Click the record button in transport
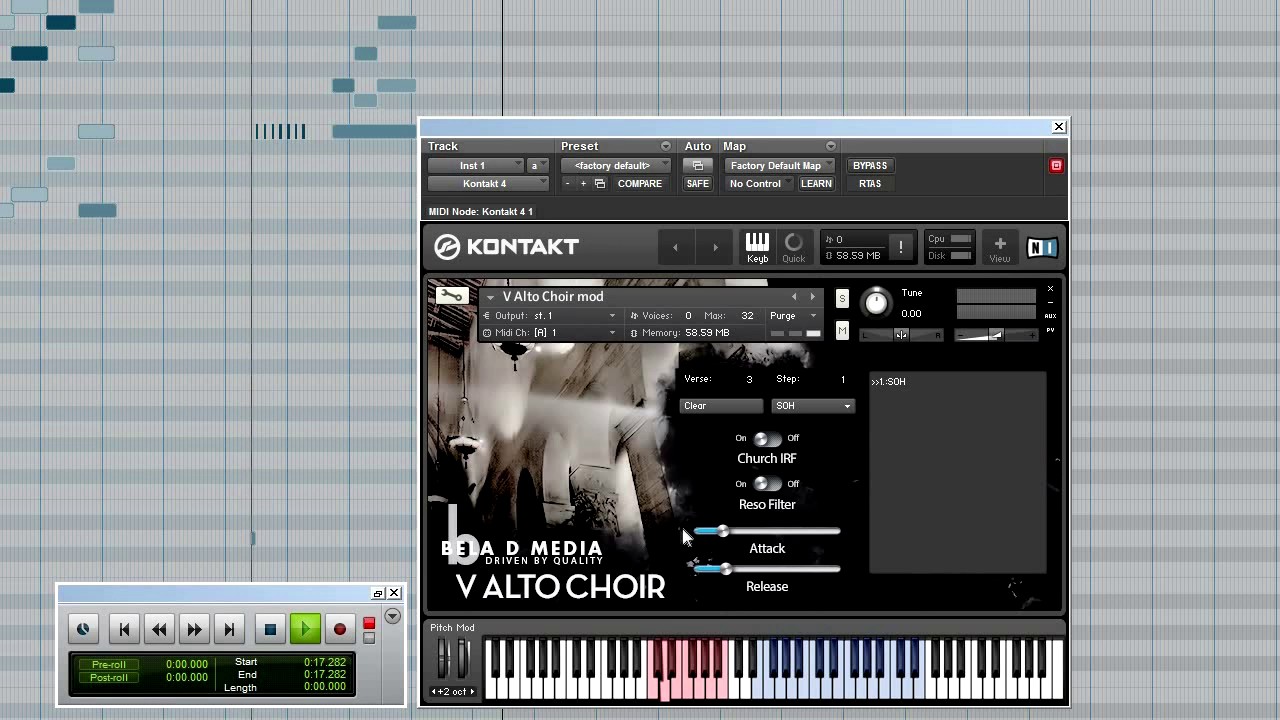1280x720 pixels. [x=340, y=629]
